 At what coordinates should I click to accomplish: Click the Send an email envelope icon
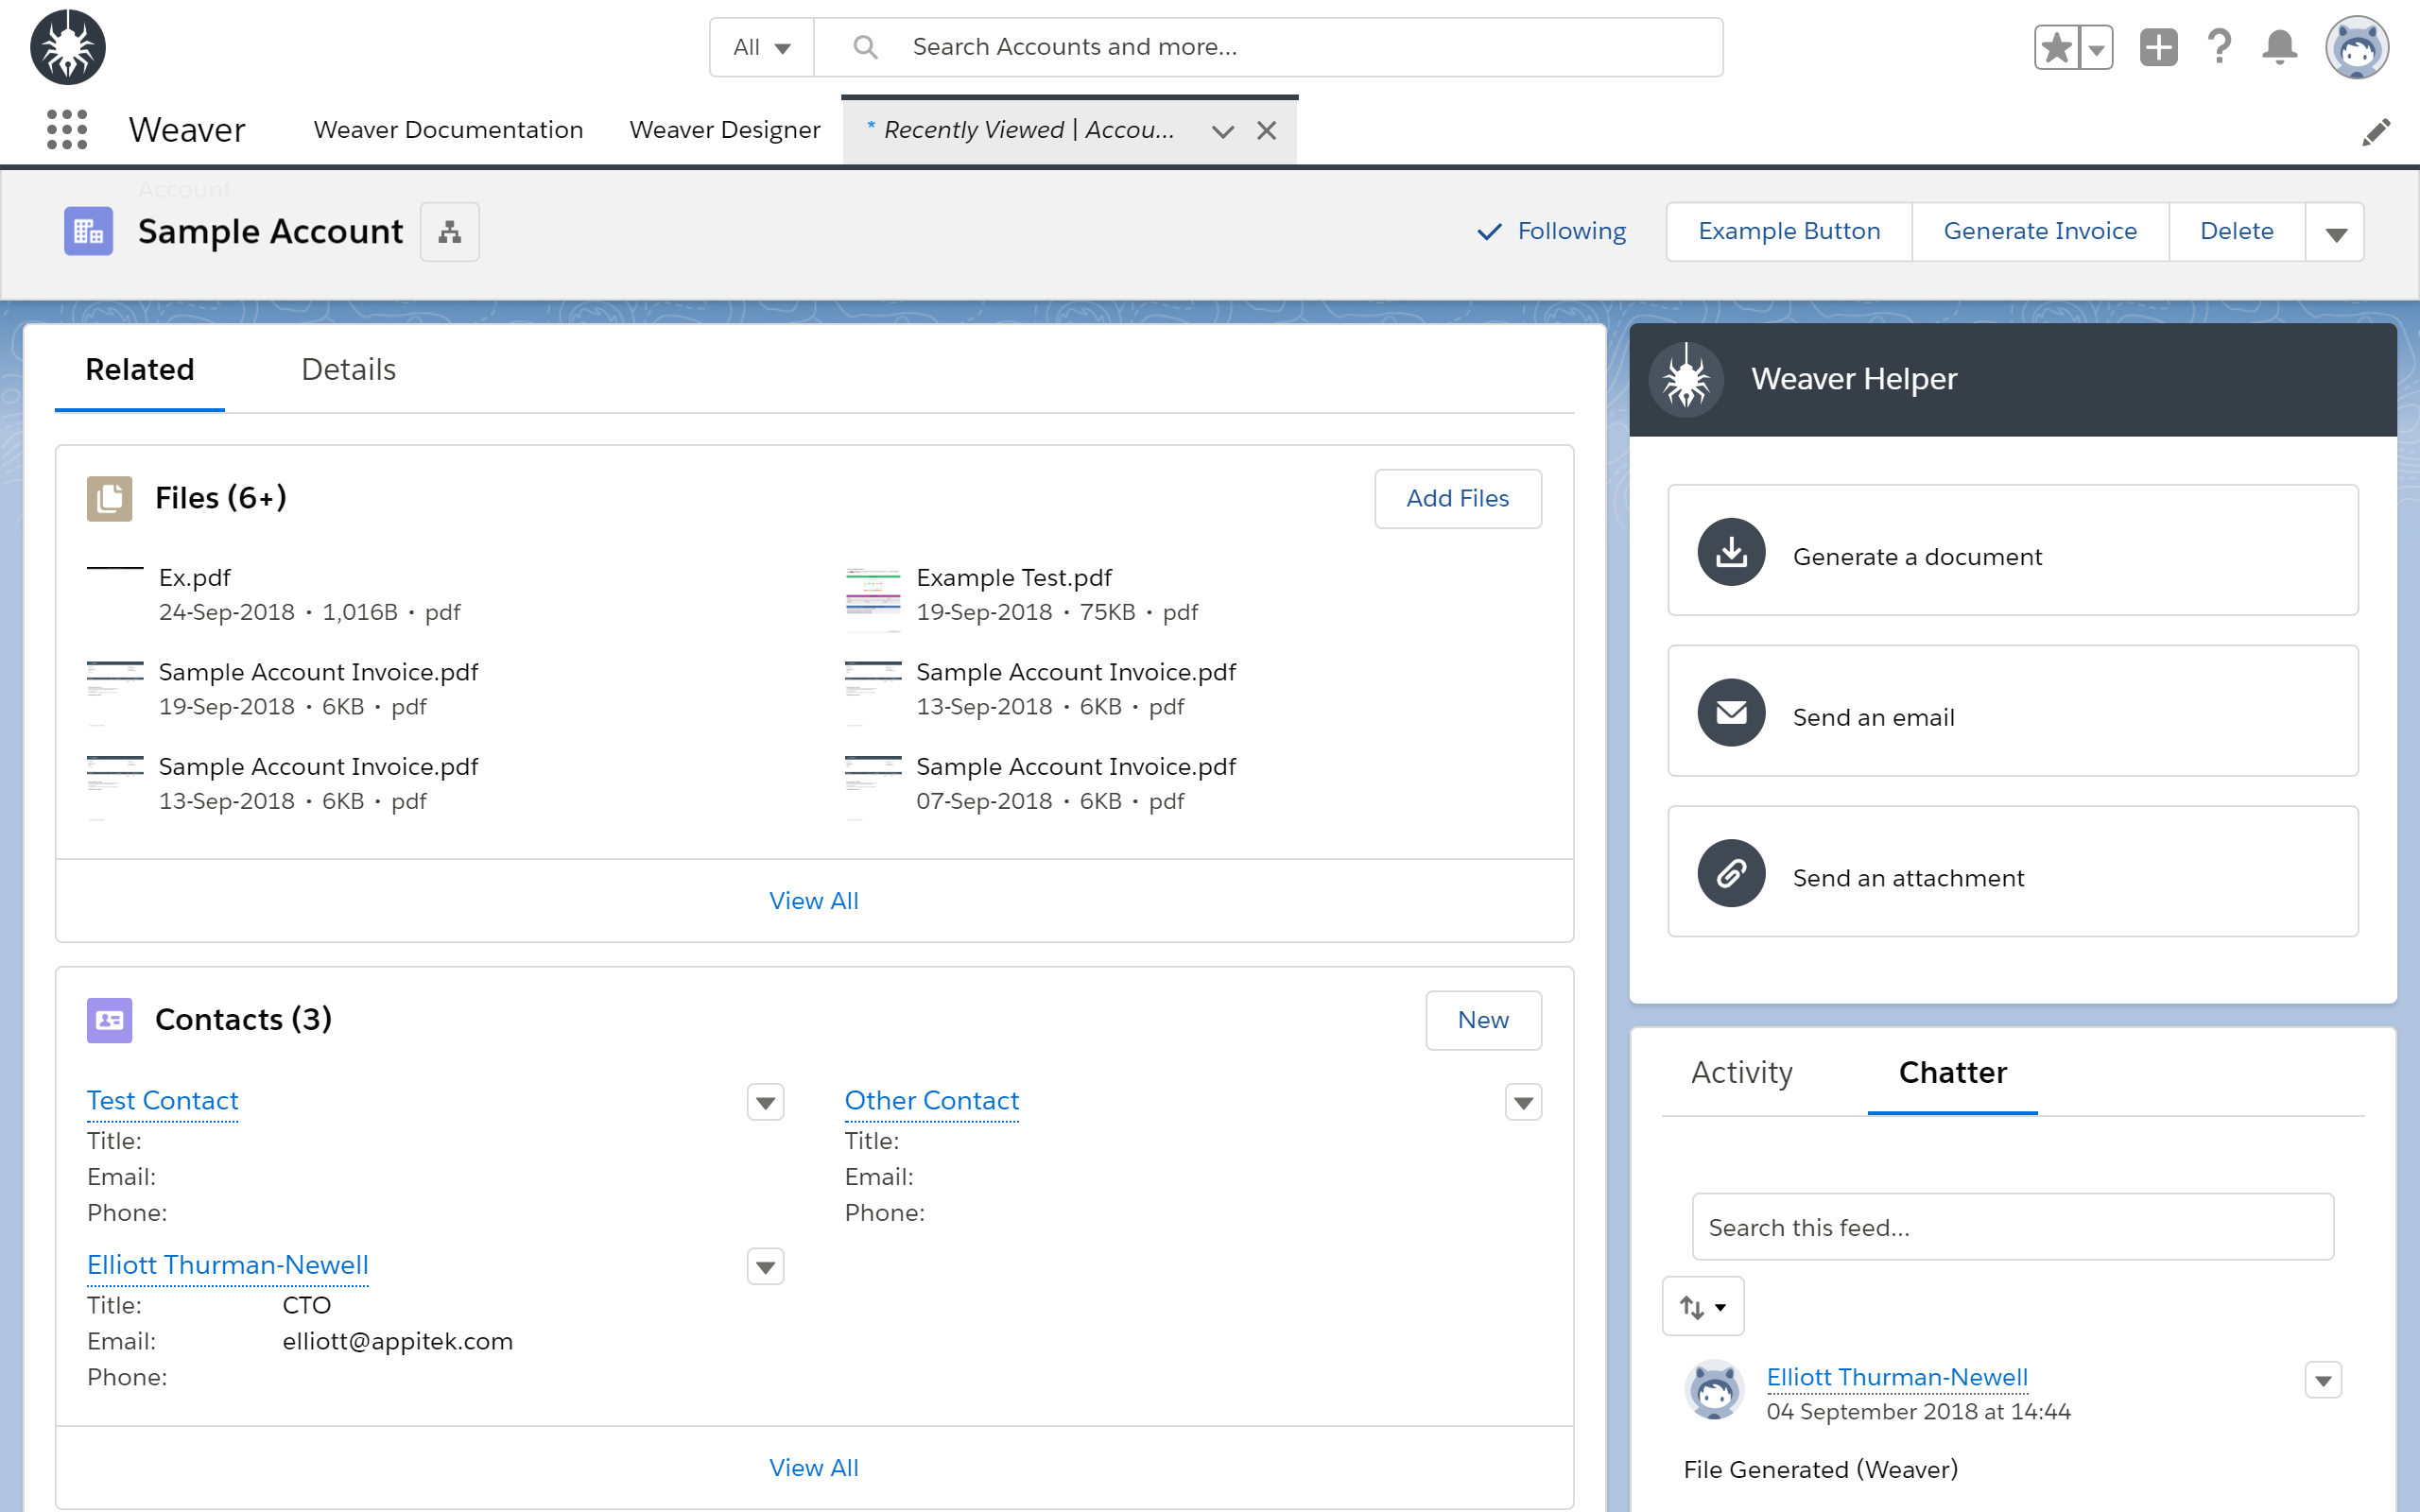pyautogui.click(x=1731, y=712)
